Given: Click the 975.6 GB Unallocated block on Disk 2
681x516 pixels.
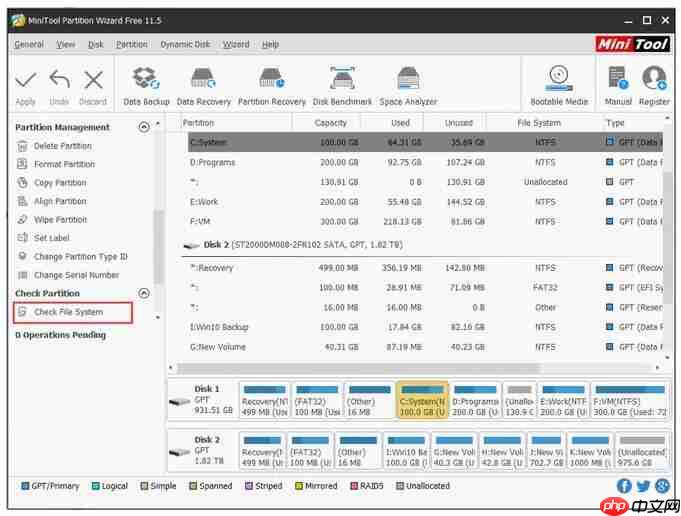Looking at the screenshot, I should pyautogui.click(x=642, y=451).
